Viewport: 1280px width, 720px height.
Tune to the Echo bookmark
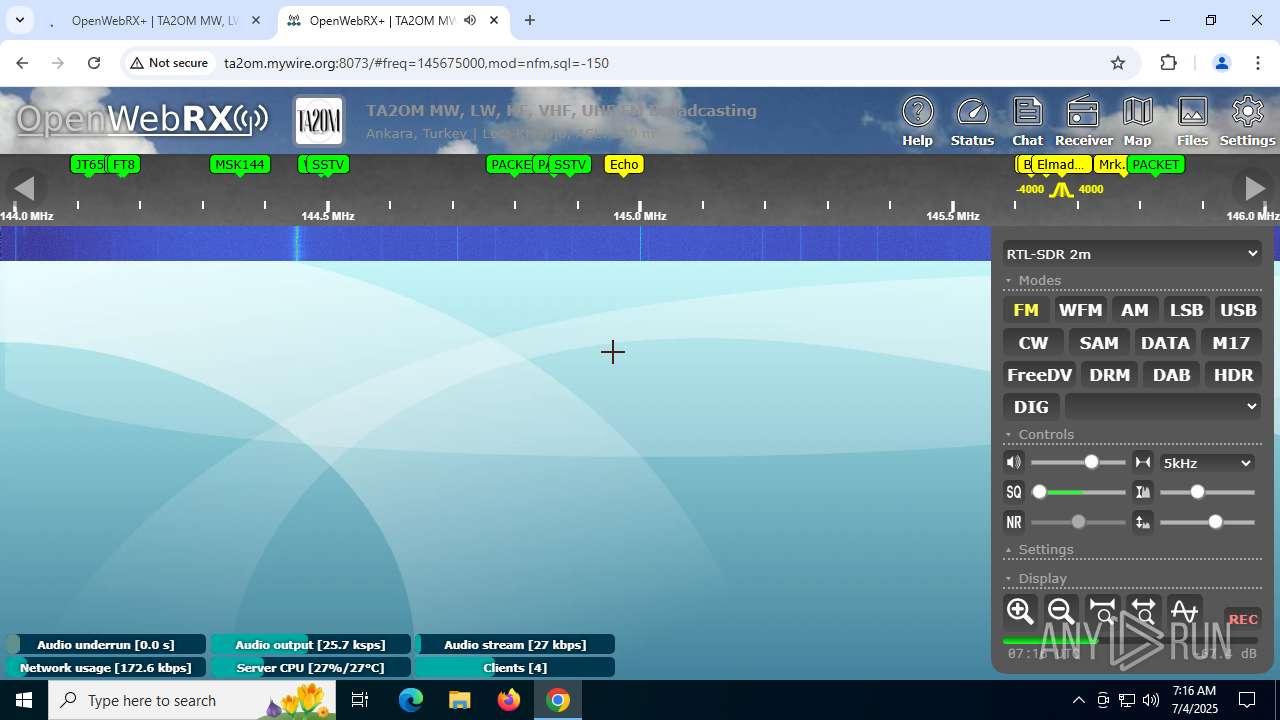click(x=623, y=165)
